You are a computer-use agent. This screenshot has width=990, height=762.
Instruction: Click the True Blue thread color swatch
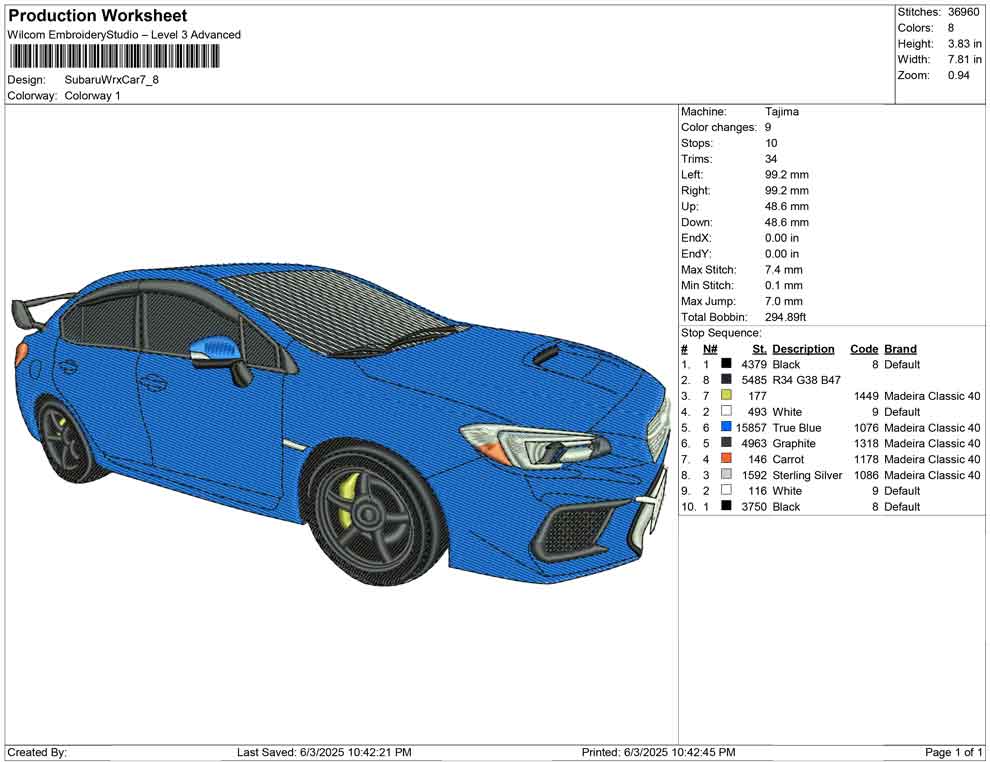(x=726, y=428)
